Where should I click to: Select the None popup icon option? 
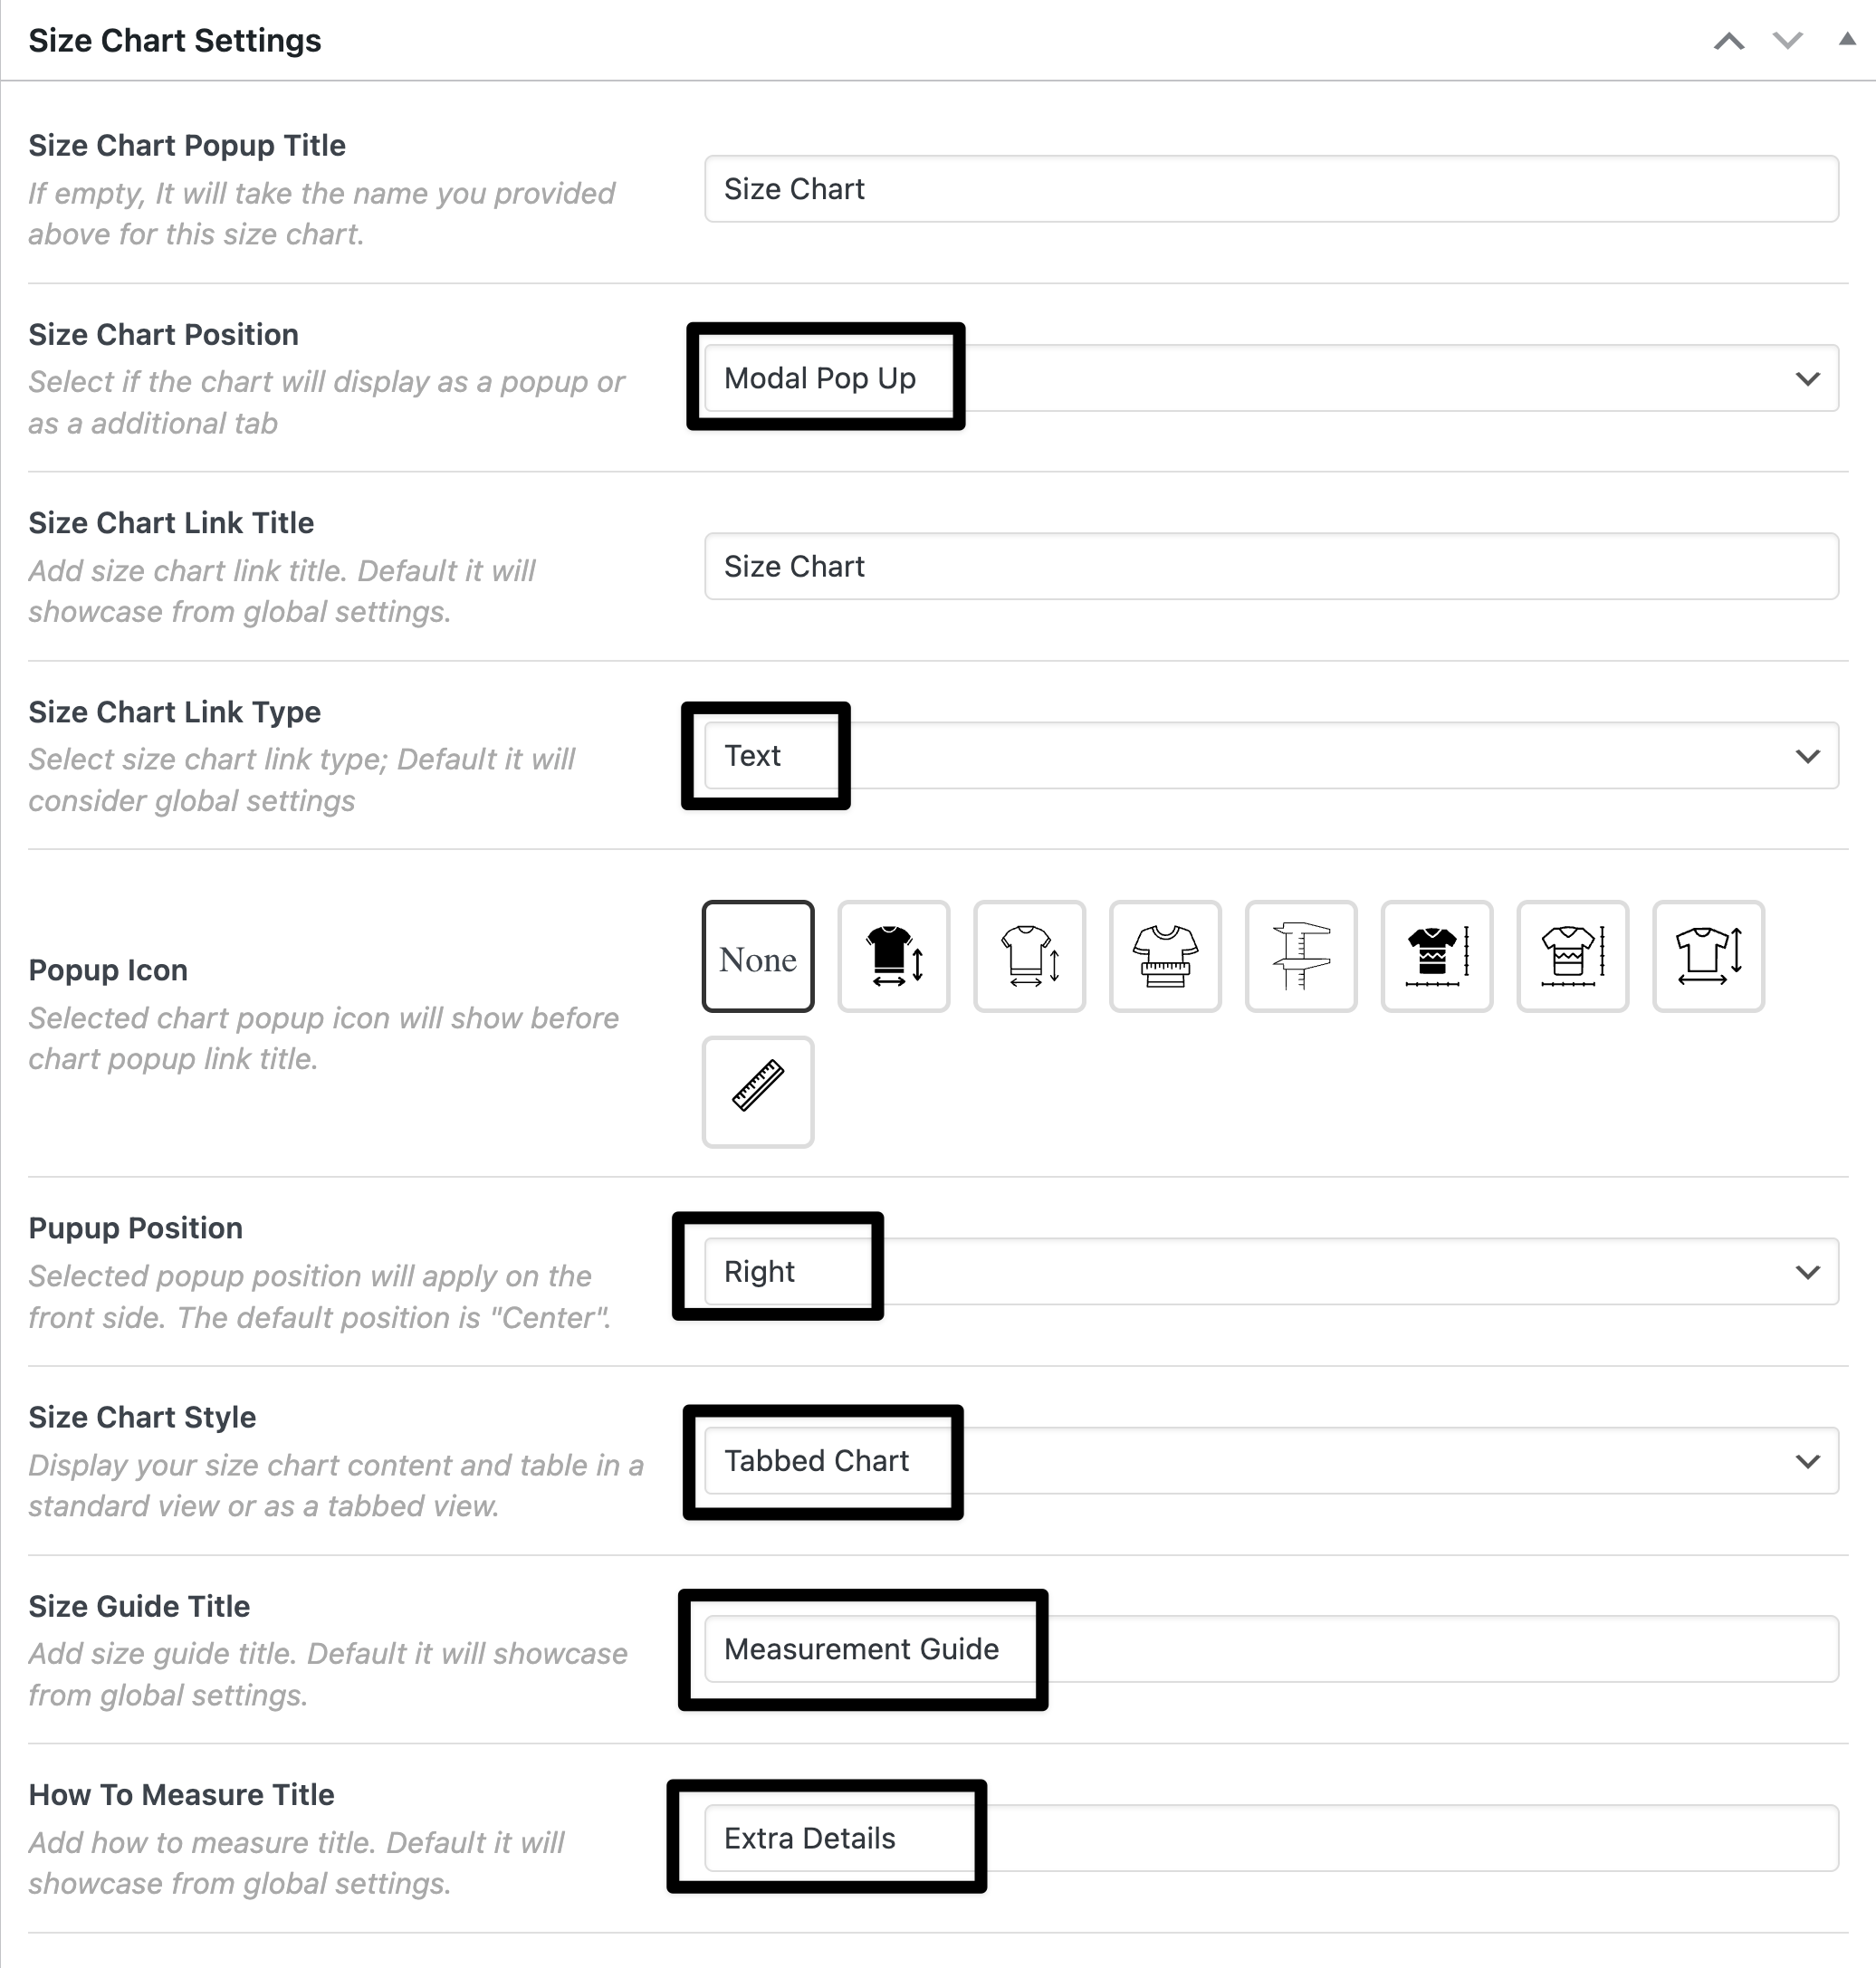coord(758,957)
